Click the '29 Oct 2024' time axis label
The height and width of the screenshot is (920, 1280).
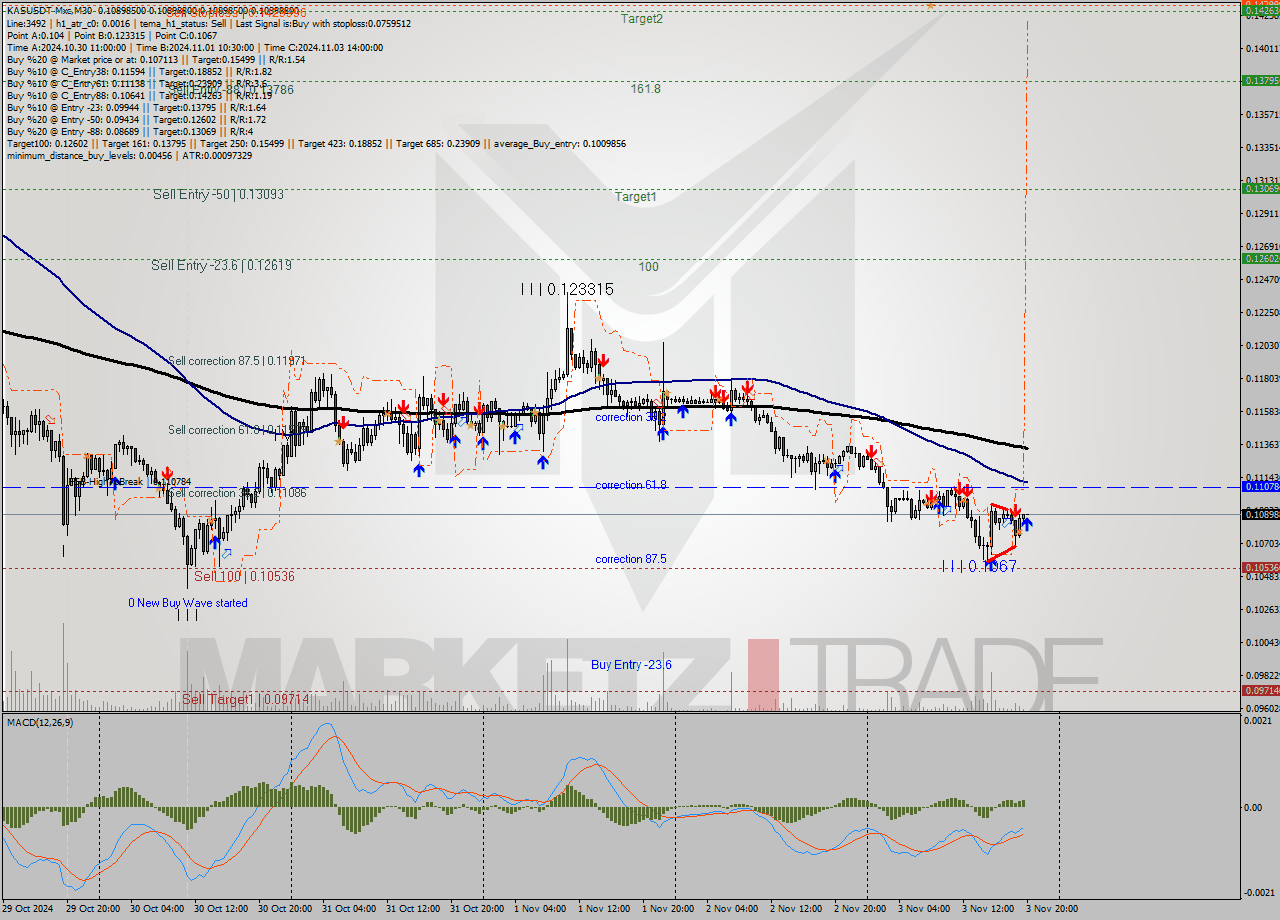pos(30,909)
